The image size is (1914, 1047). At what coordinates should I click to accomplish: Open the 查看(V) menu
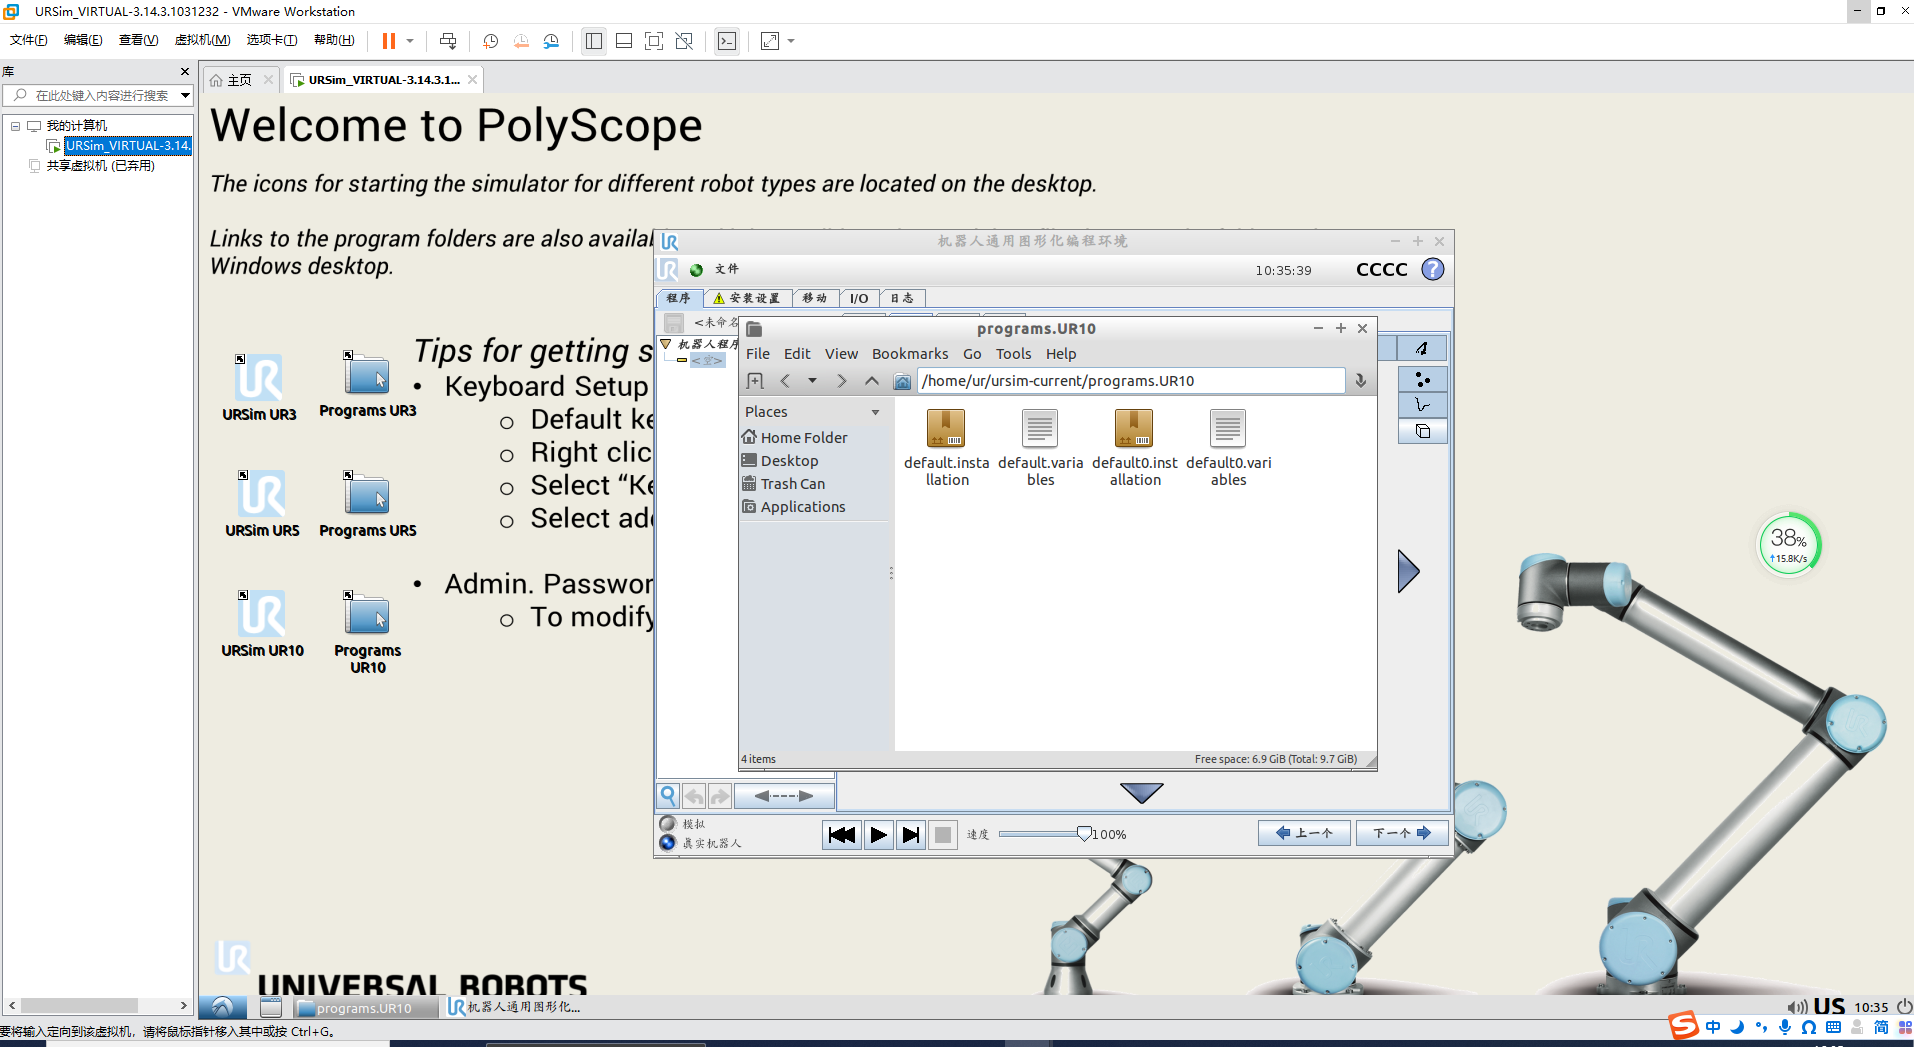coord(138,40)
